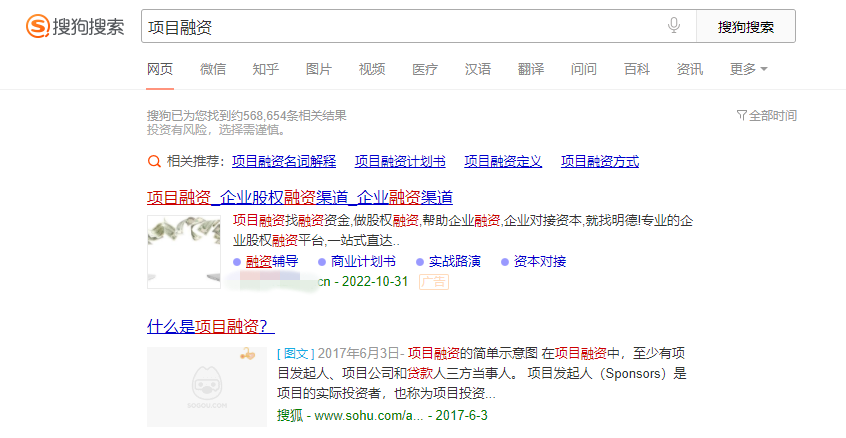Activate voice search microphone icon
The width and height of the screenshot is (846, 438).
pyautogui.click(x=673, y=25)
